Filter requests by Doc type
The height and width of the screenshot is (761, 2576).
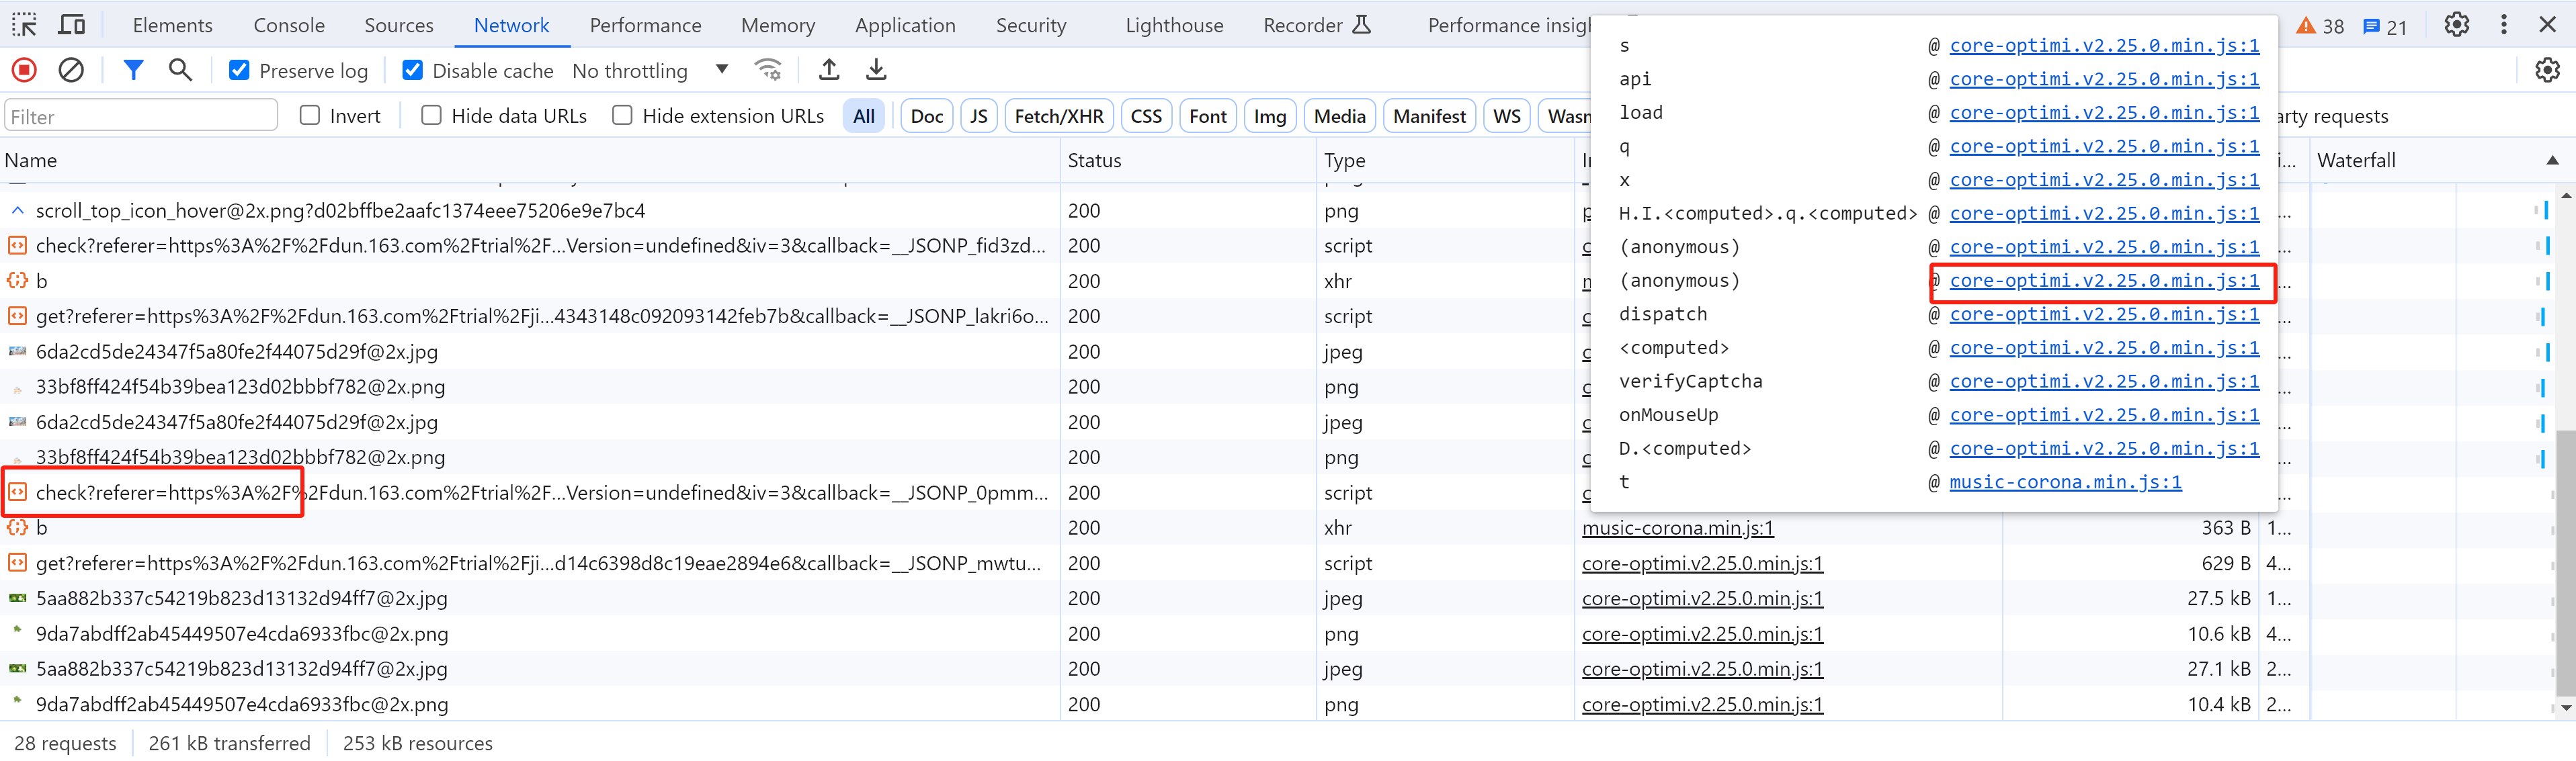pyautogui.click(x=927, y=117)
